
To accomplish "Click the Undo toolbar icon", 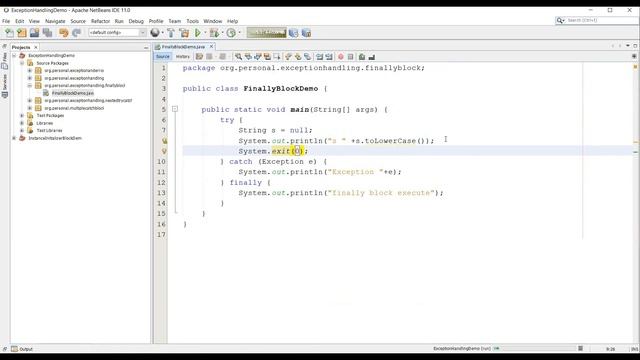I will pos(63,33).
